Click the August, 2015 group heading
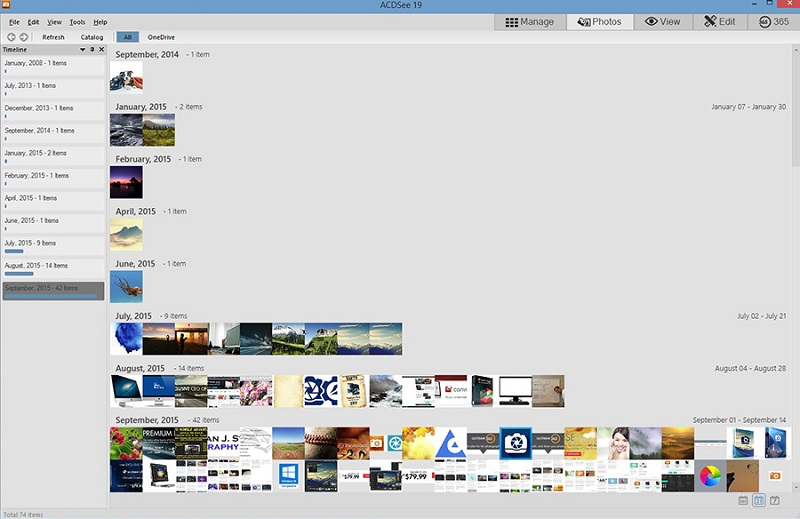Viewport: 800px width, 519px height. point(140,368)
